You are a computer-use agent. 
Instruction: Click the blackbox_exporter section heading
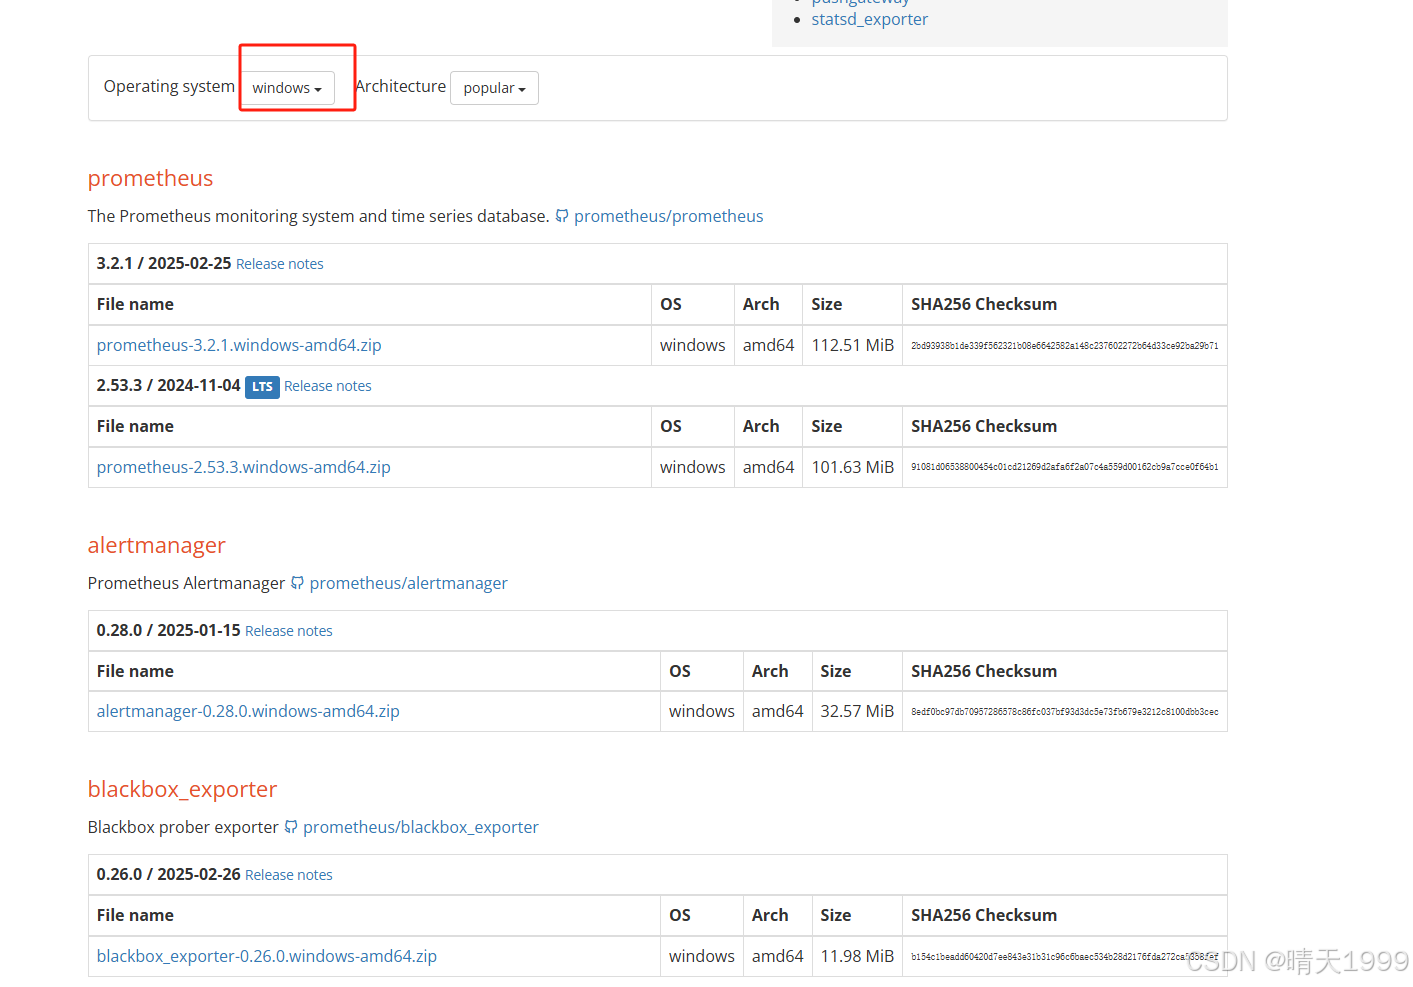[182, 789]
